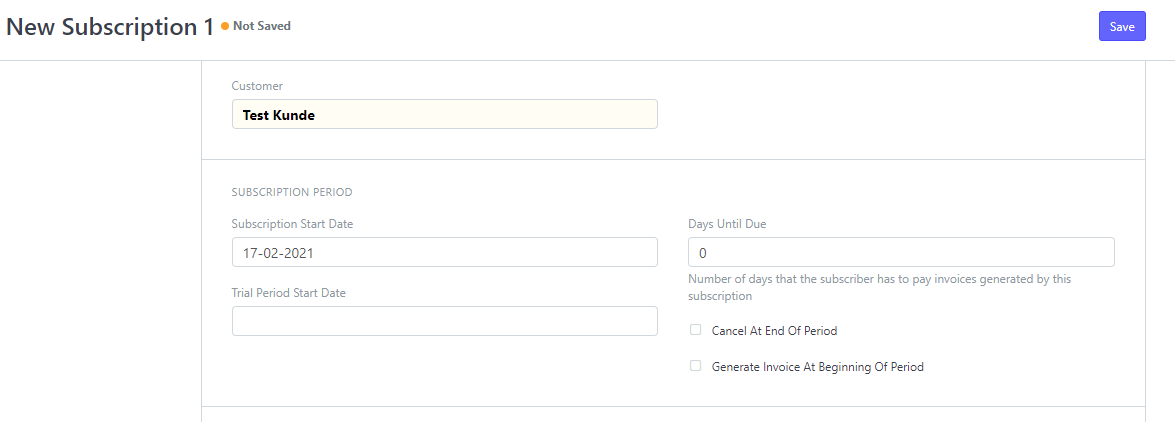
Task: Enable Cancel At End Of Period checkbox
Action: [695, 330]
